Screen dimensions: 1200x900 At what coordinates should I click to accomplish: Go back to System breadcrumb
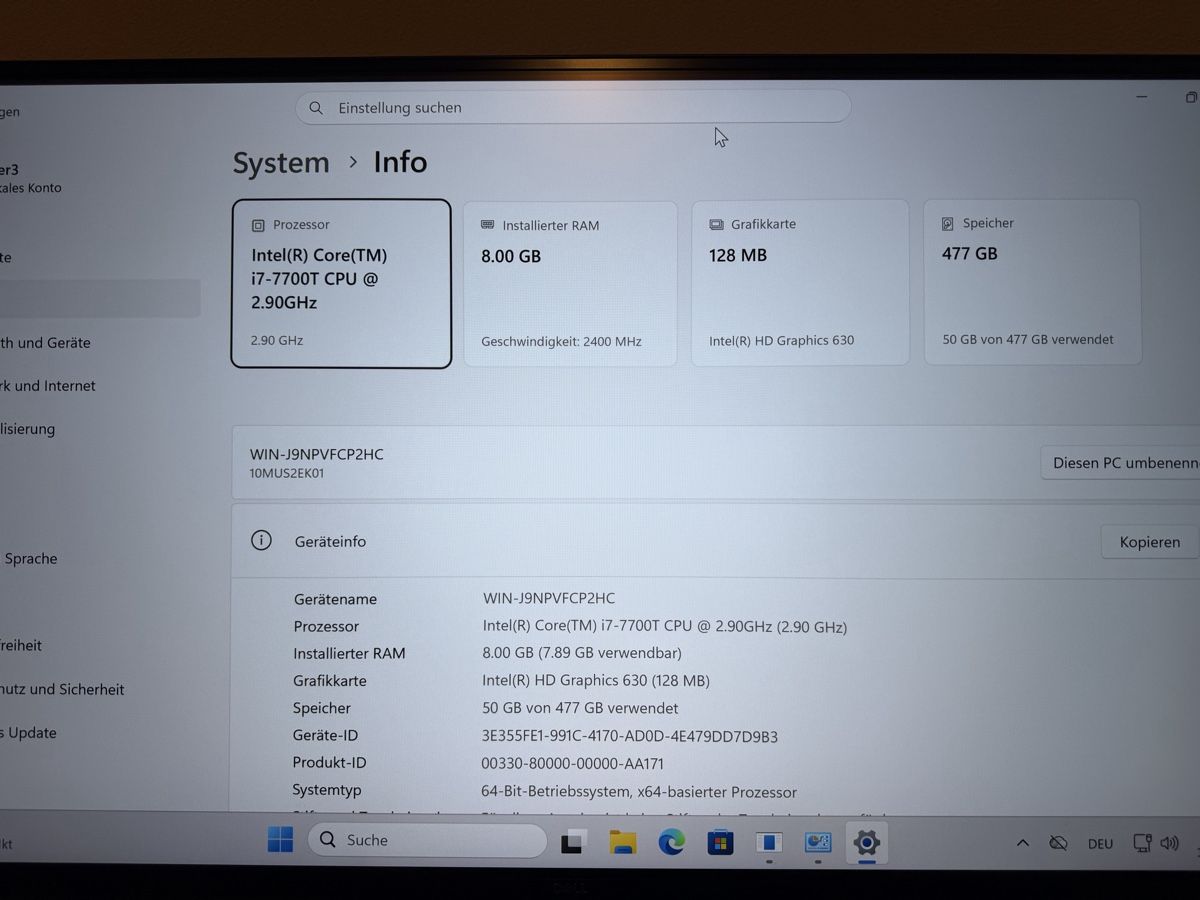coord(281,163)
